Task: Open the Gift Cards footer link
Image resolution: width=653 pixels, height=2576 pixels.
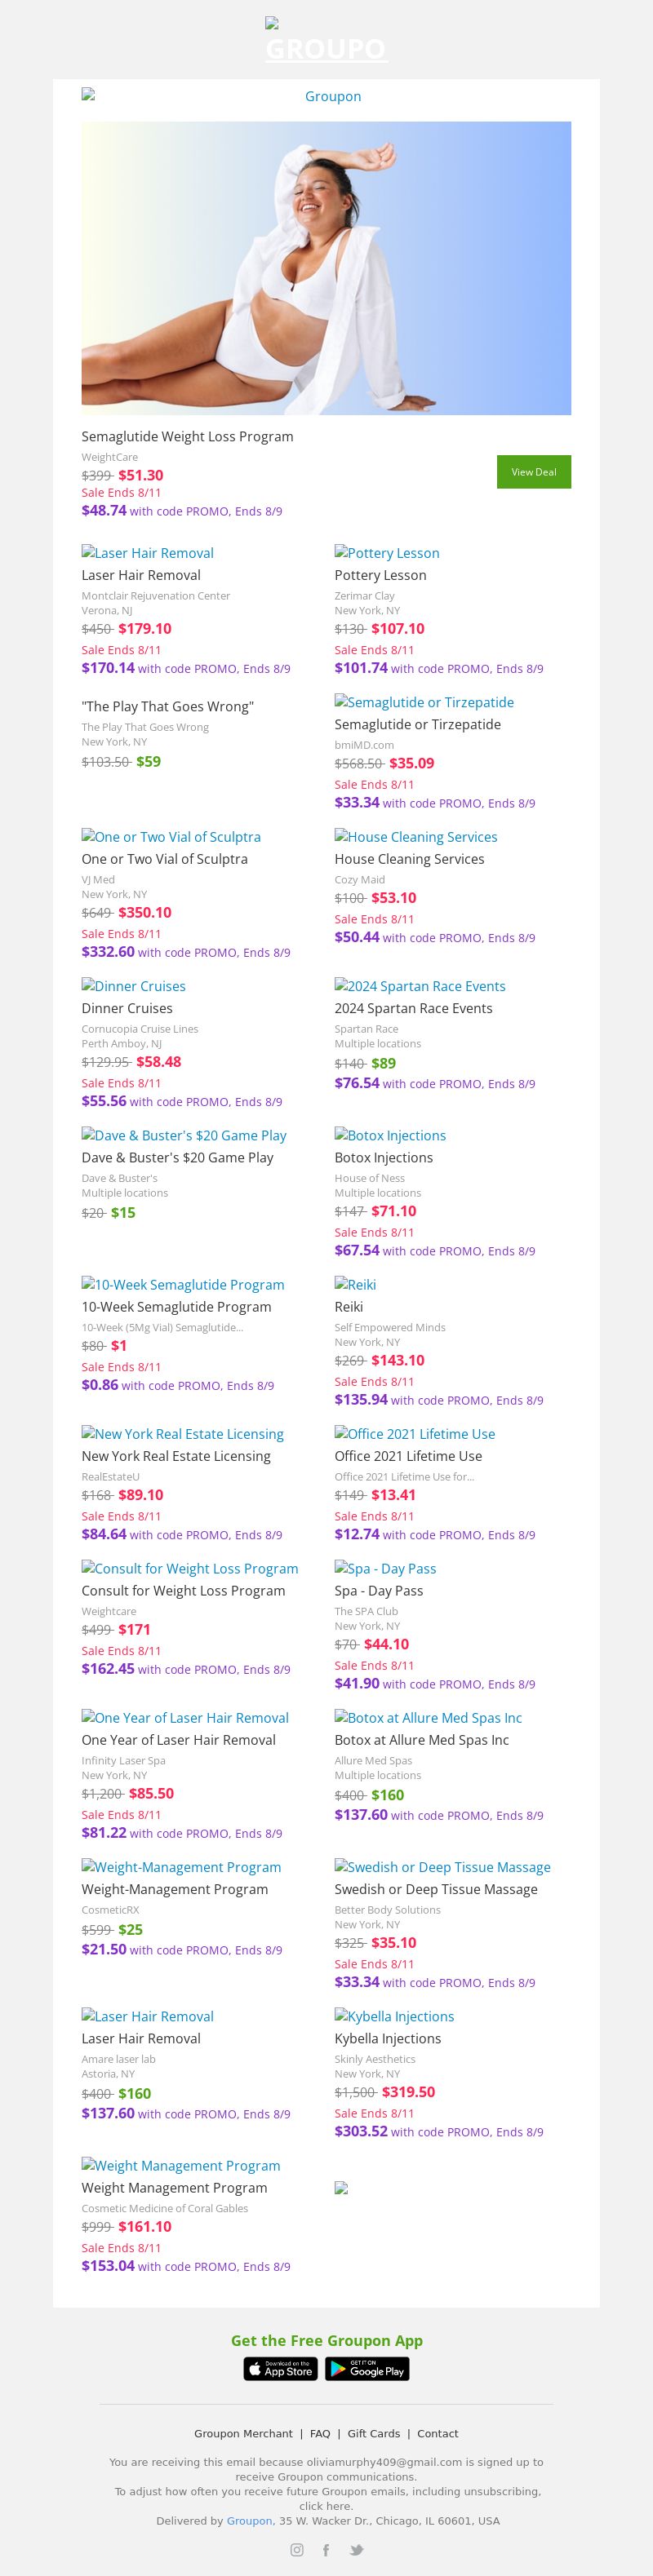Action: 374,2433
